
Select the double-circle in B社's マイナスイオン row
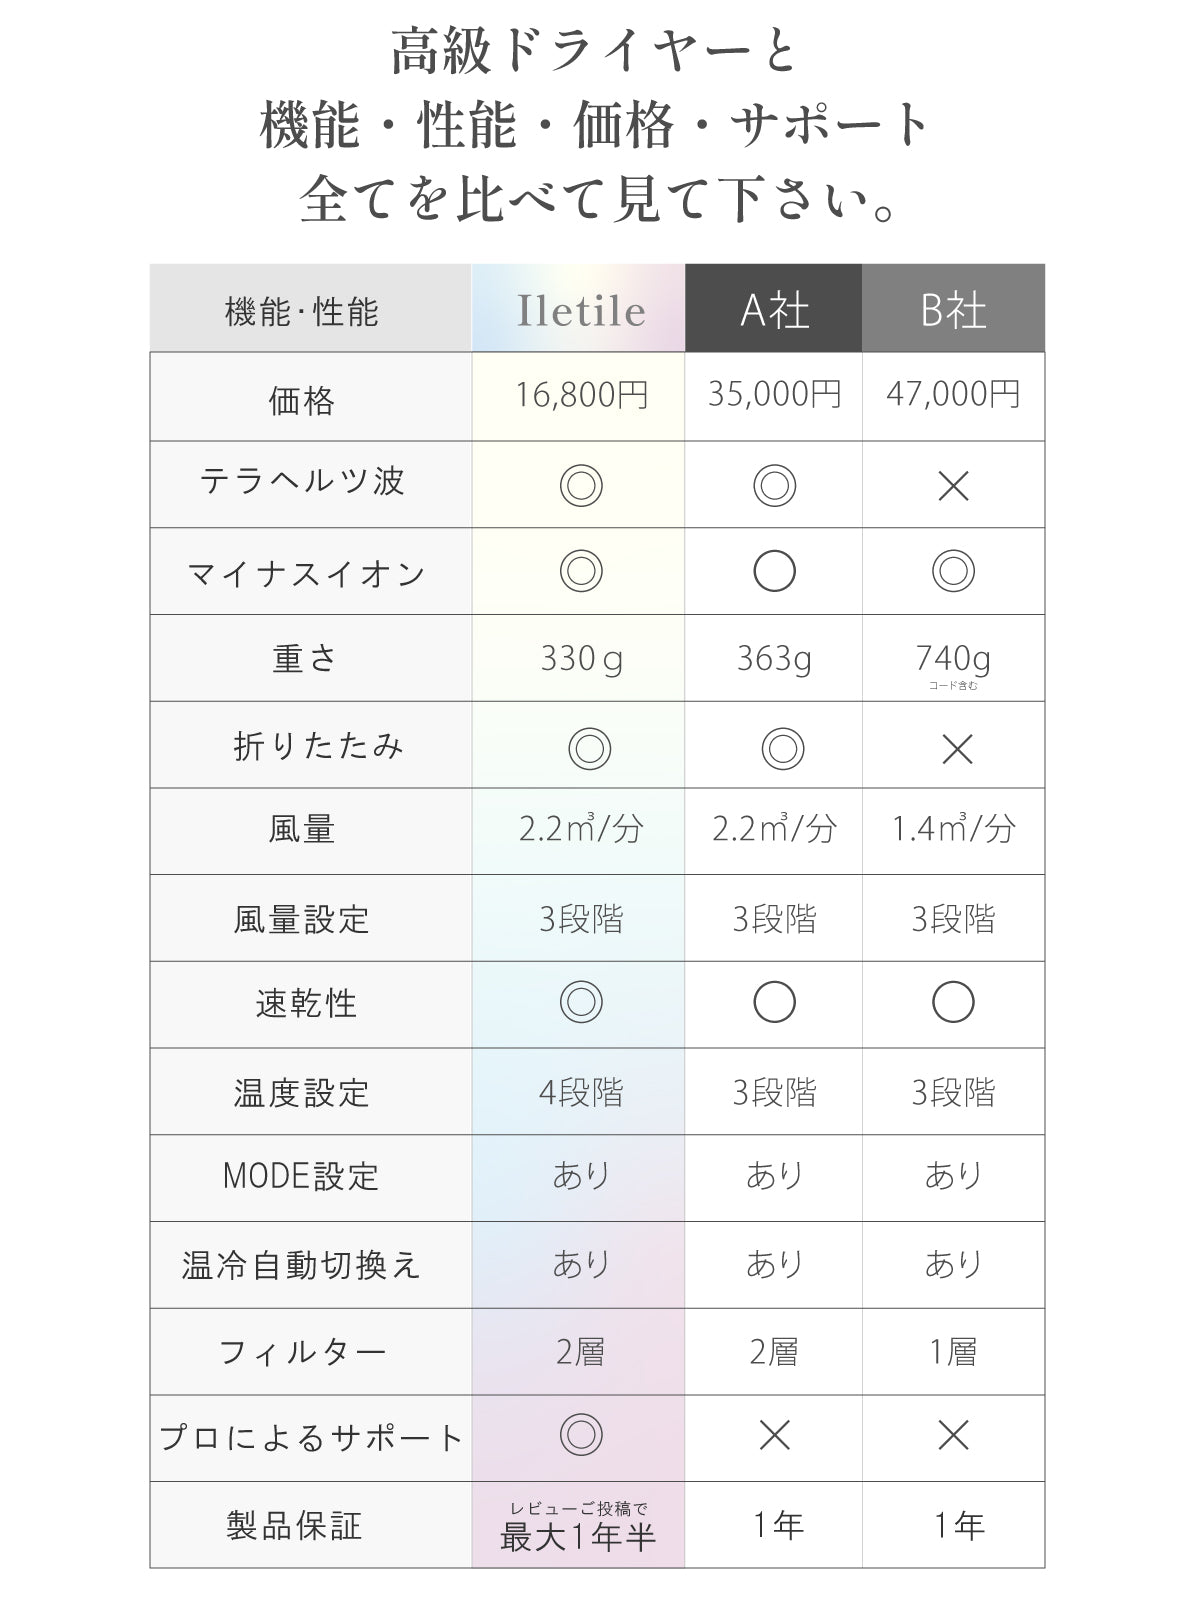coord(953,572)
